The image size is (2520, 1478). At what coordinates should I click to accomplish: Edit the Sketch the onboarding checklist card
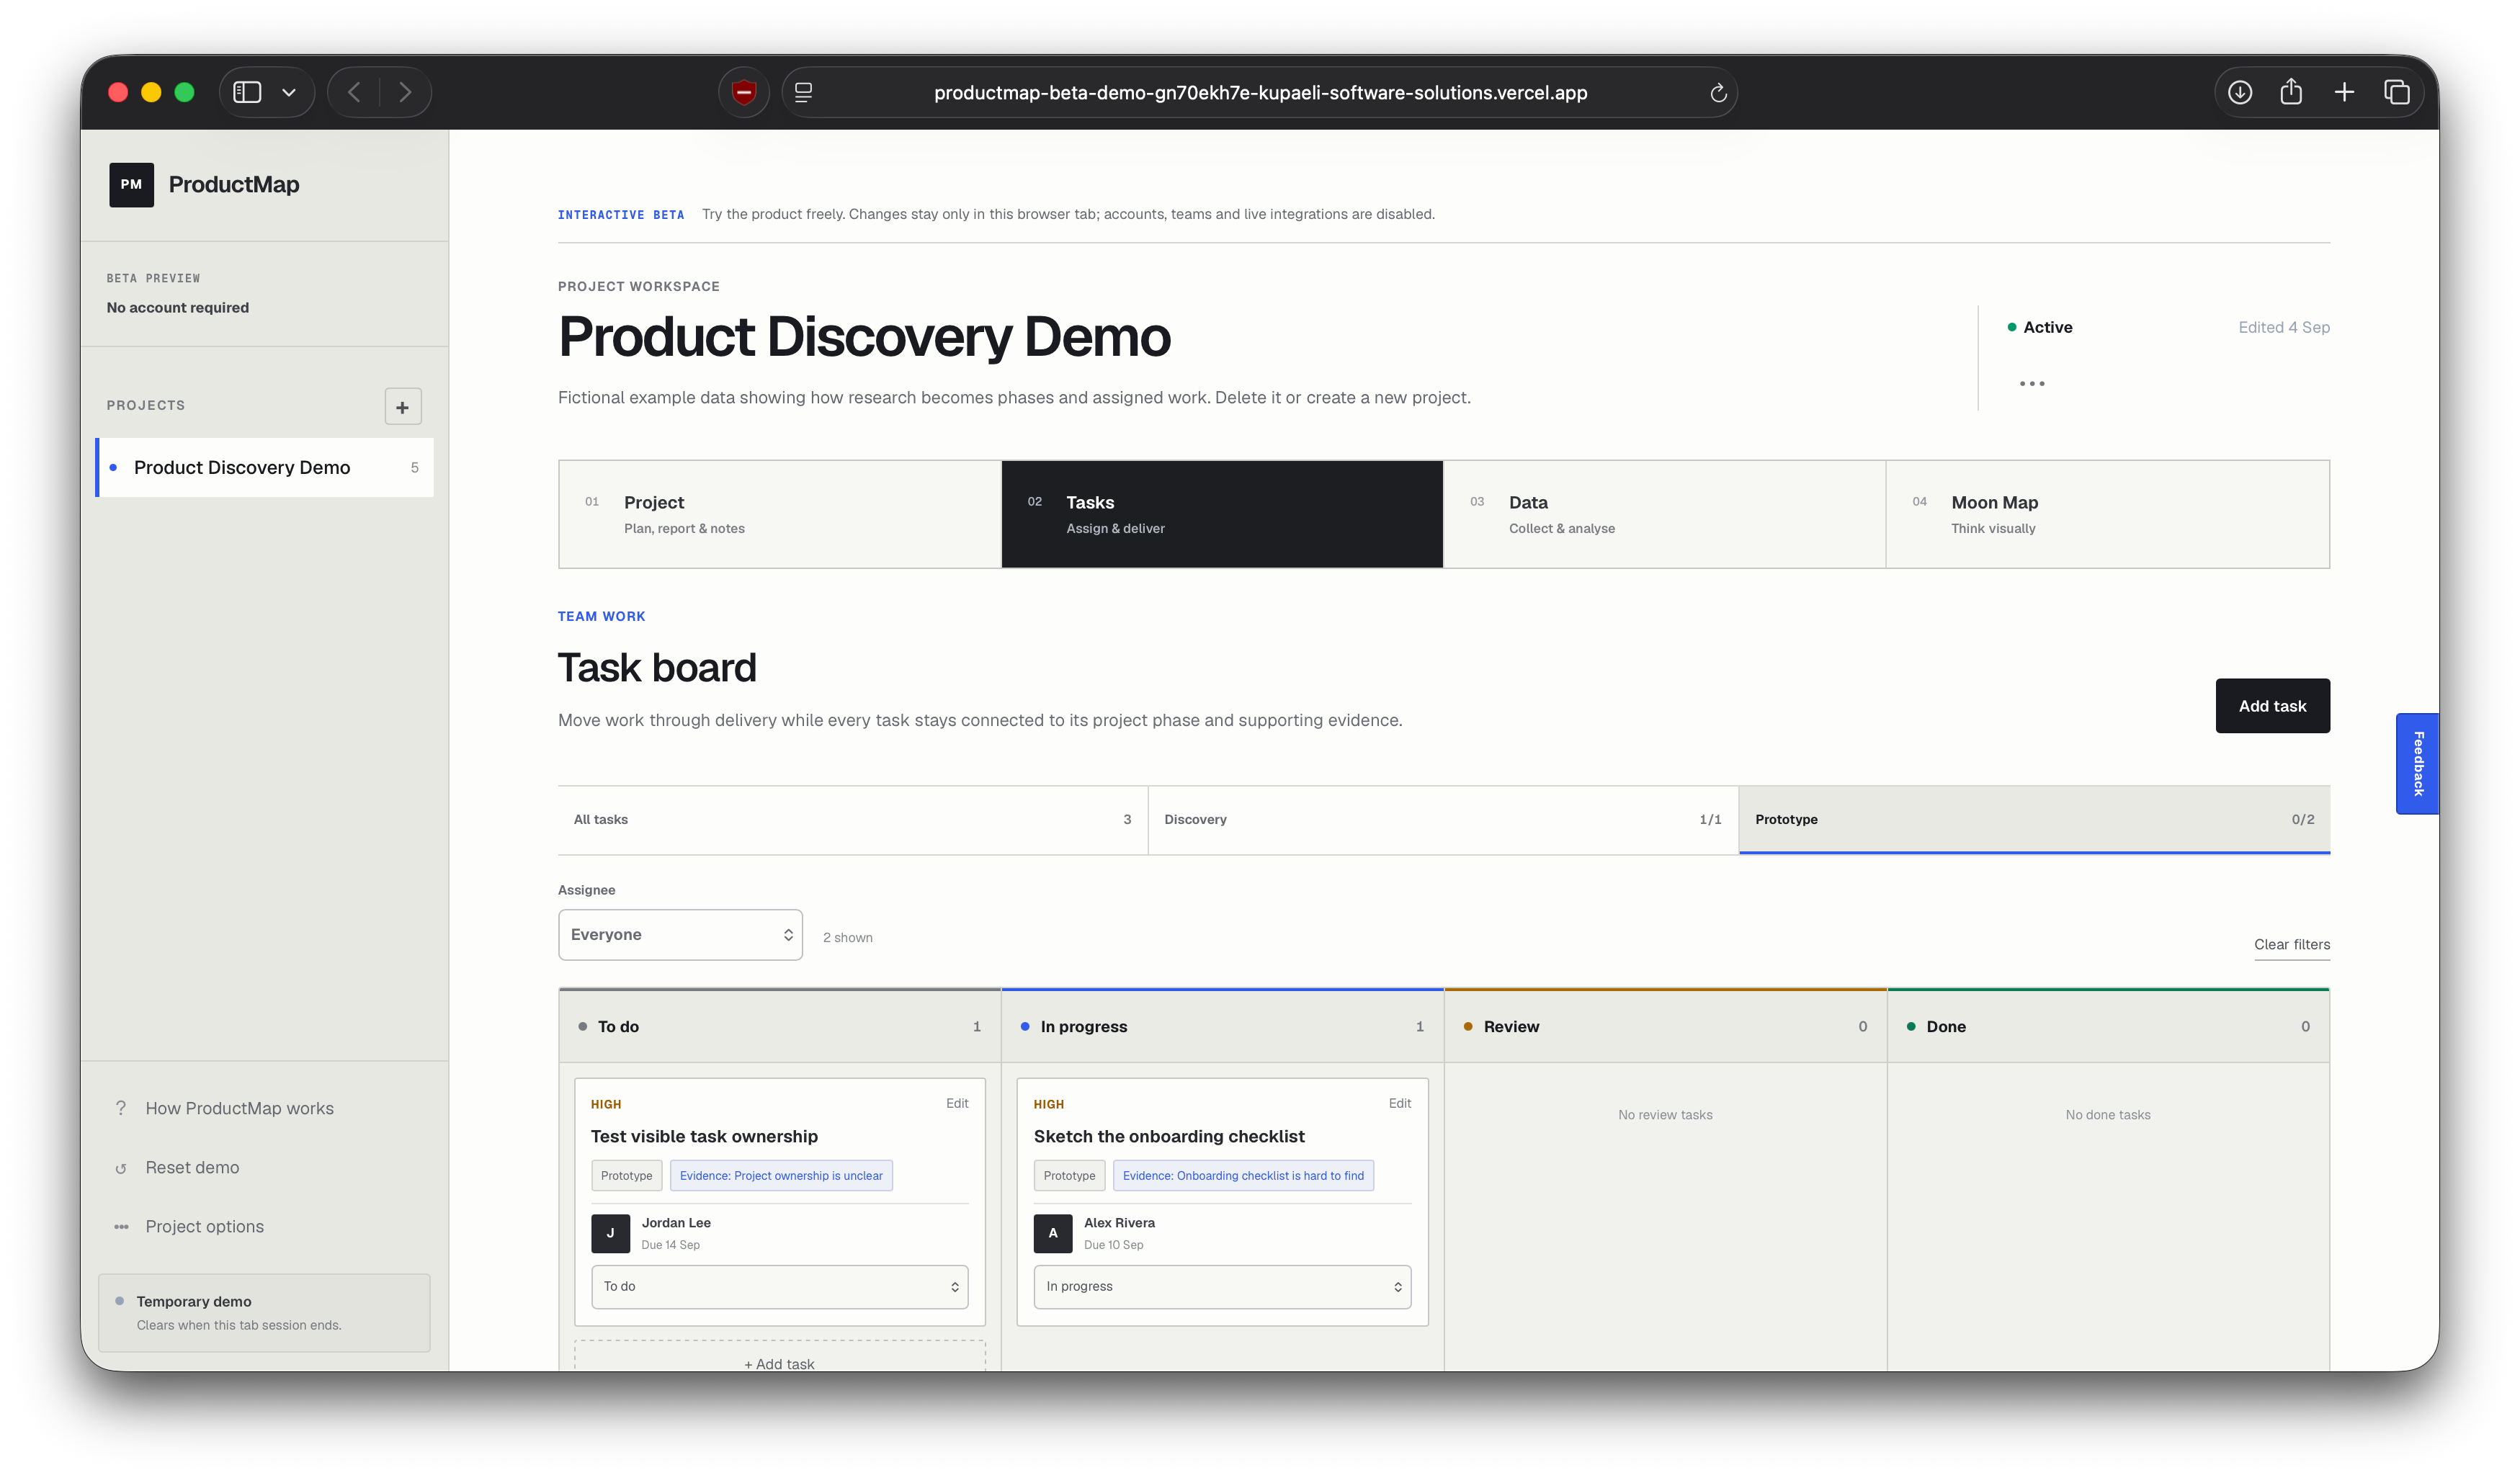point(1399,1103)
